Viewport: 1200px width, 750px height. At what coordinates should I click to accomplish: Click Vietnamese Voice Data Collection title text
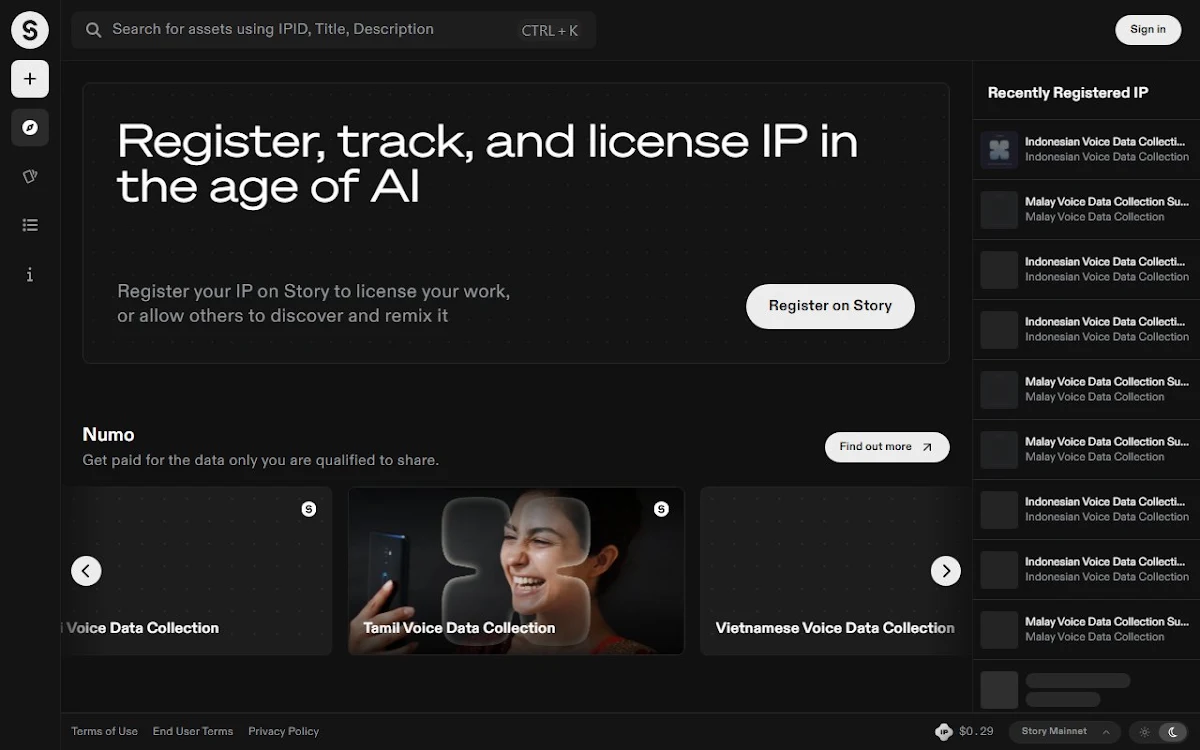[835, 628]
